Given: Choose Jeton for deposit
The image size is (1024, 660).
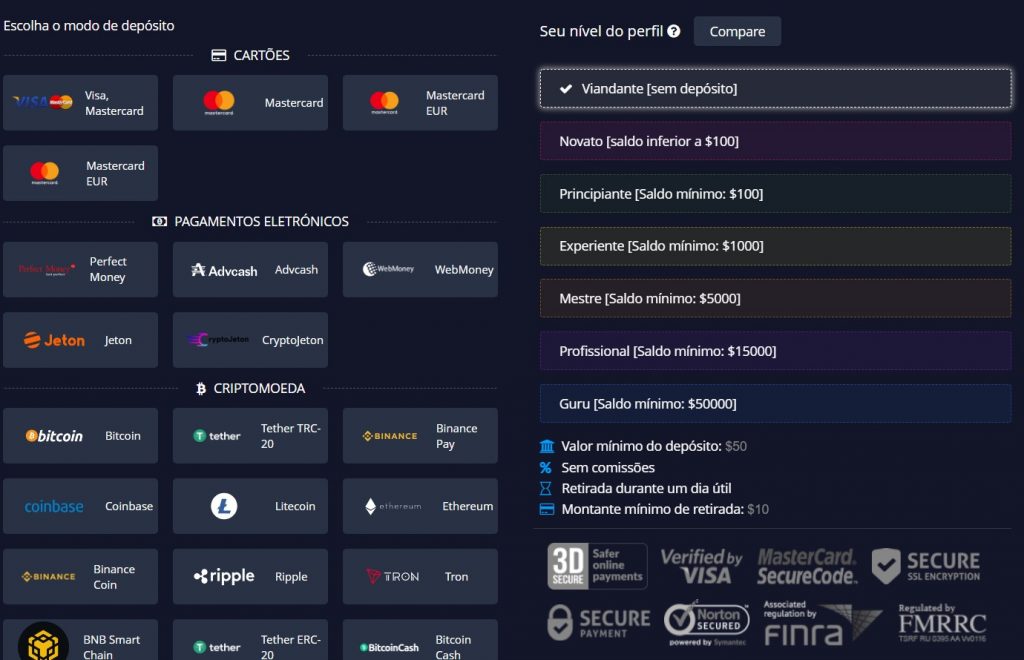Looking at the screenshot, I should point(80,340).
